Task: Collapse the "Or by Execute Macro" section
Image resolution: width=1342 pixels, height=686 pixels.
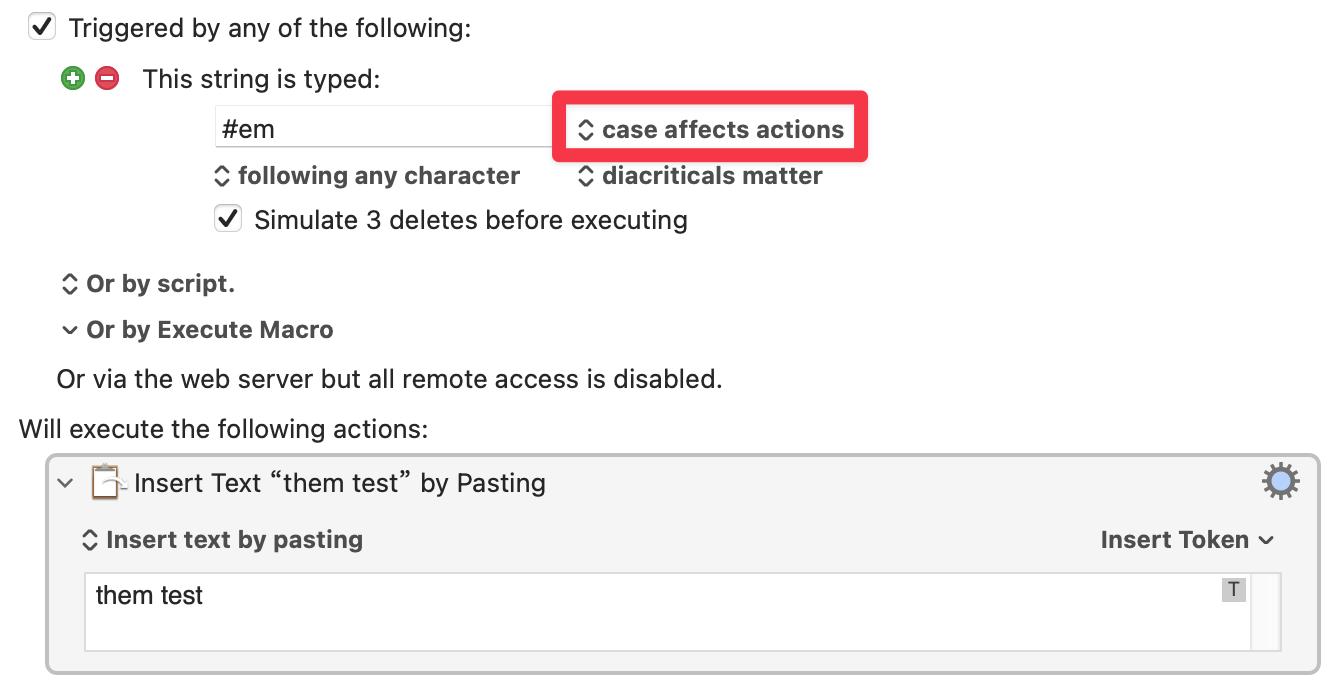Action: coord(69,330)
